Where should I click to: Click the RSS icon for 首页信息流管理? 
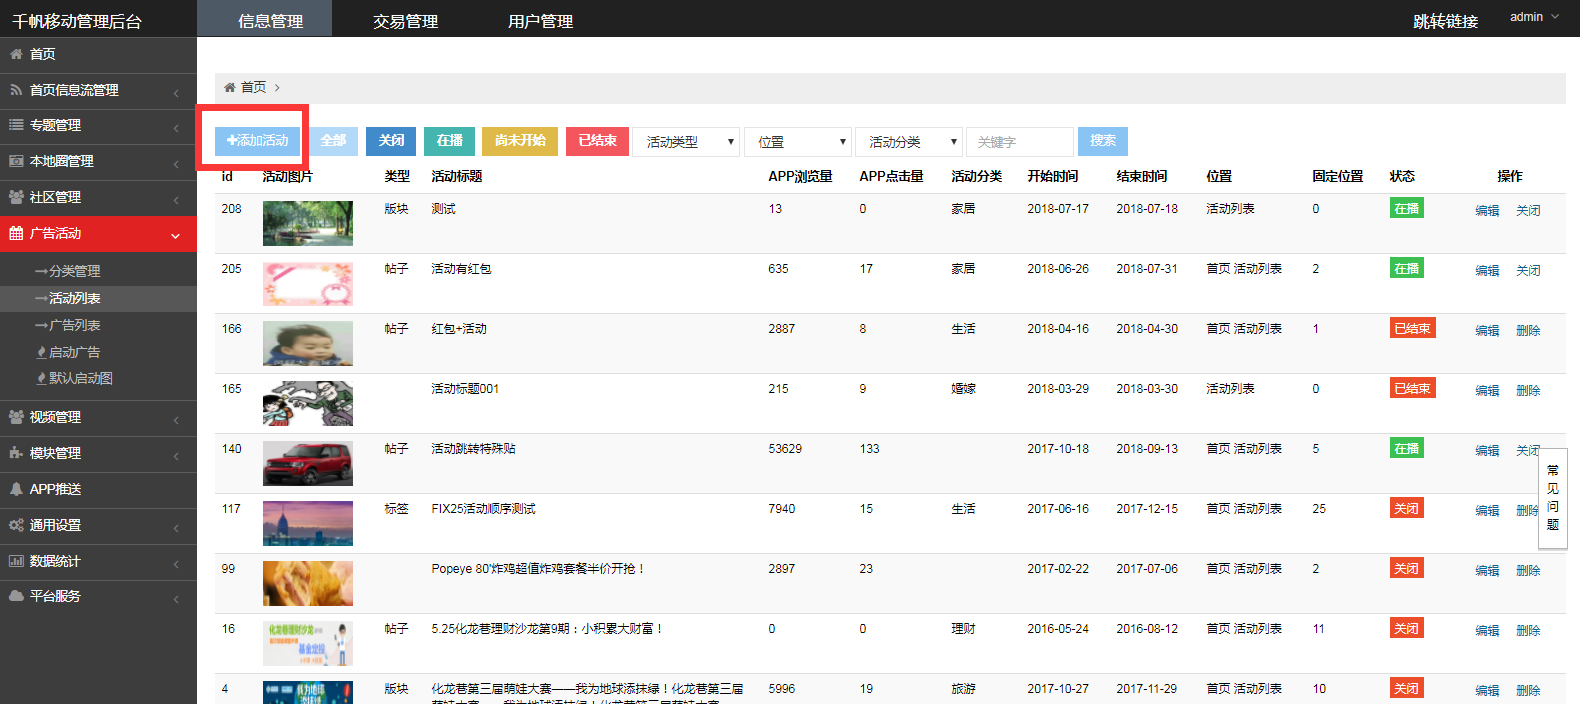(16, 90)
